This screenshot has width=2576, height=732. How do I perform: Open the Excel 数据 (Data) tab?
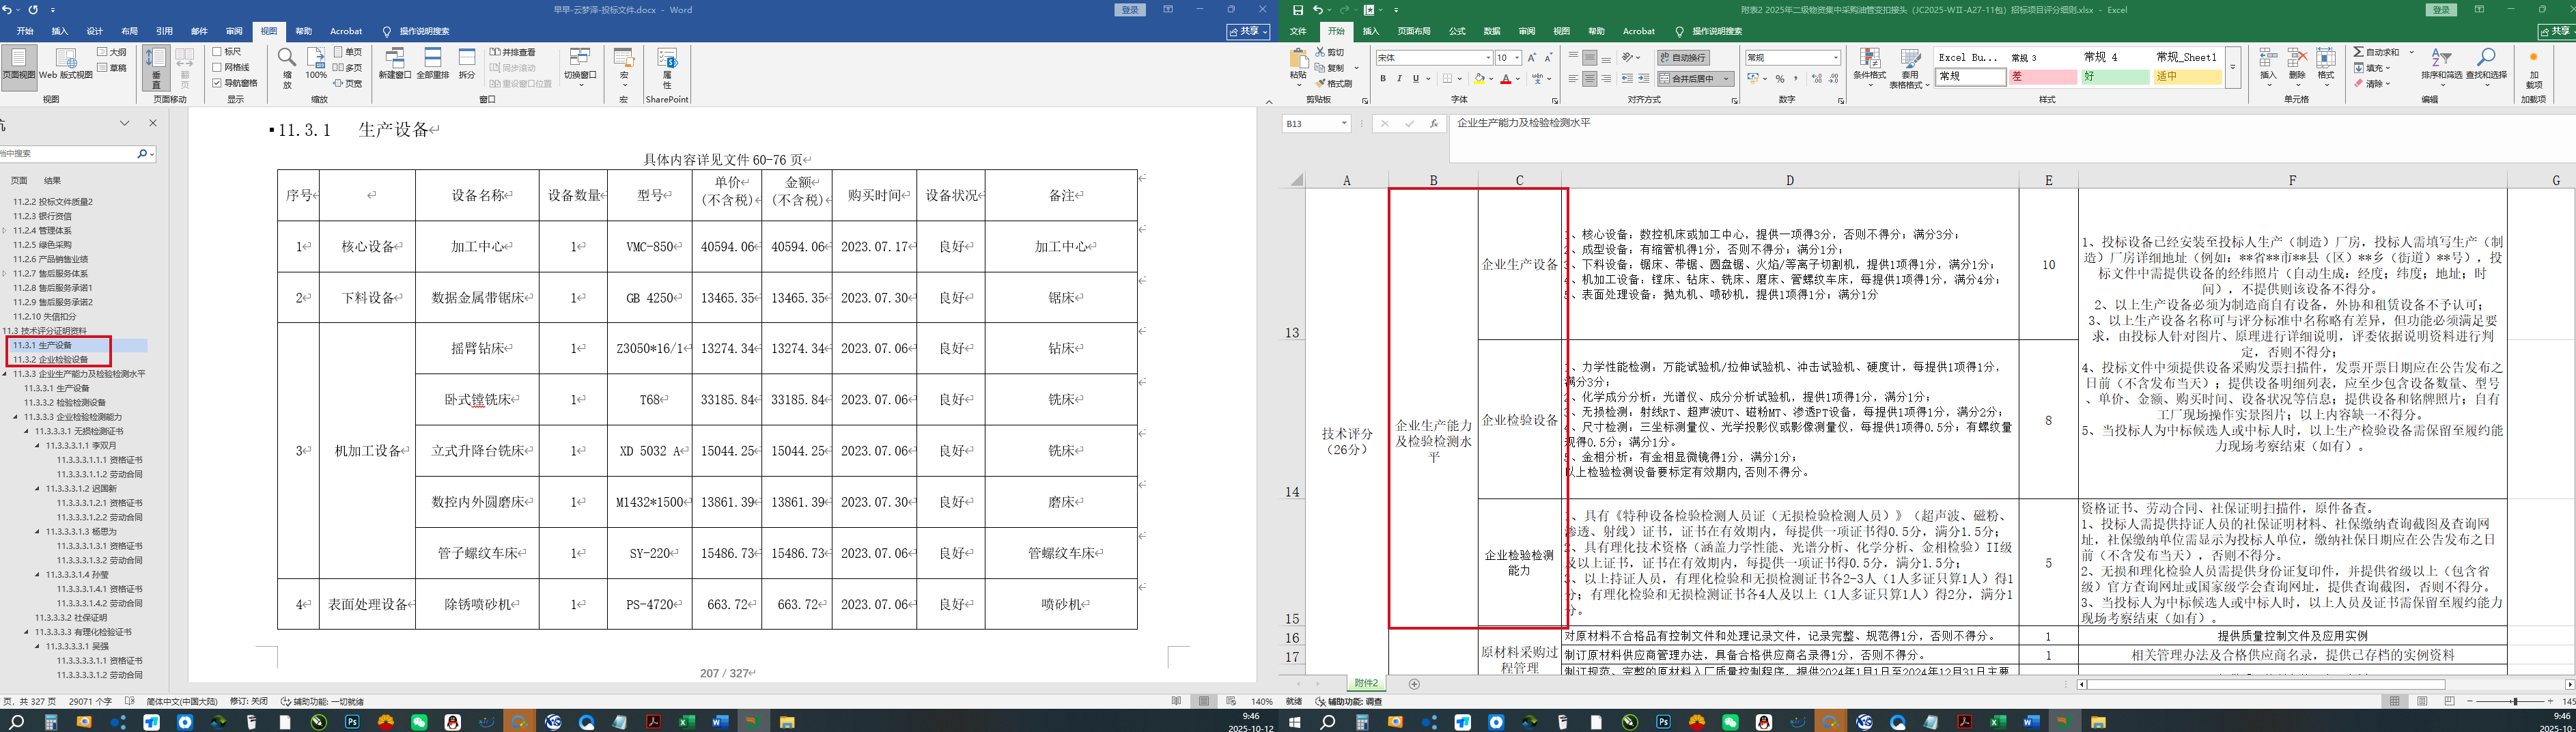click(1492, 32)
